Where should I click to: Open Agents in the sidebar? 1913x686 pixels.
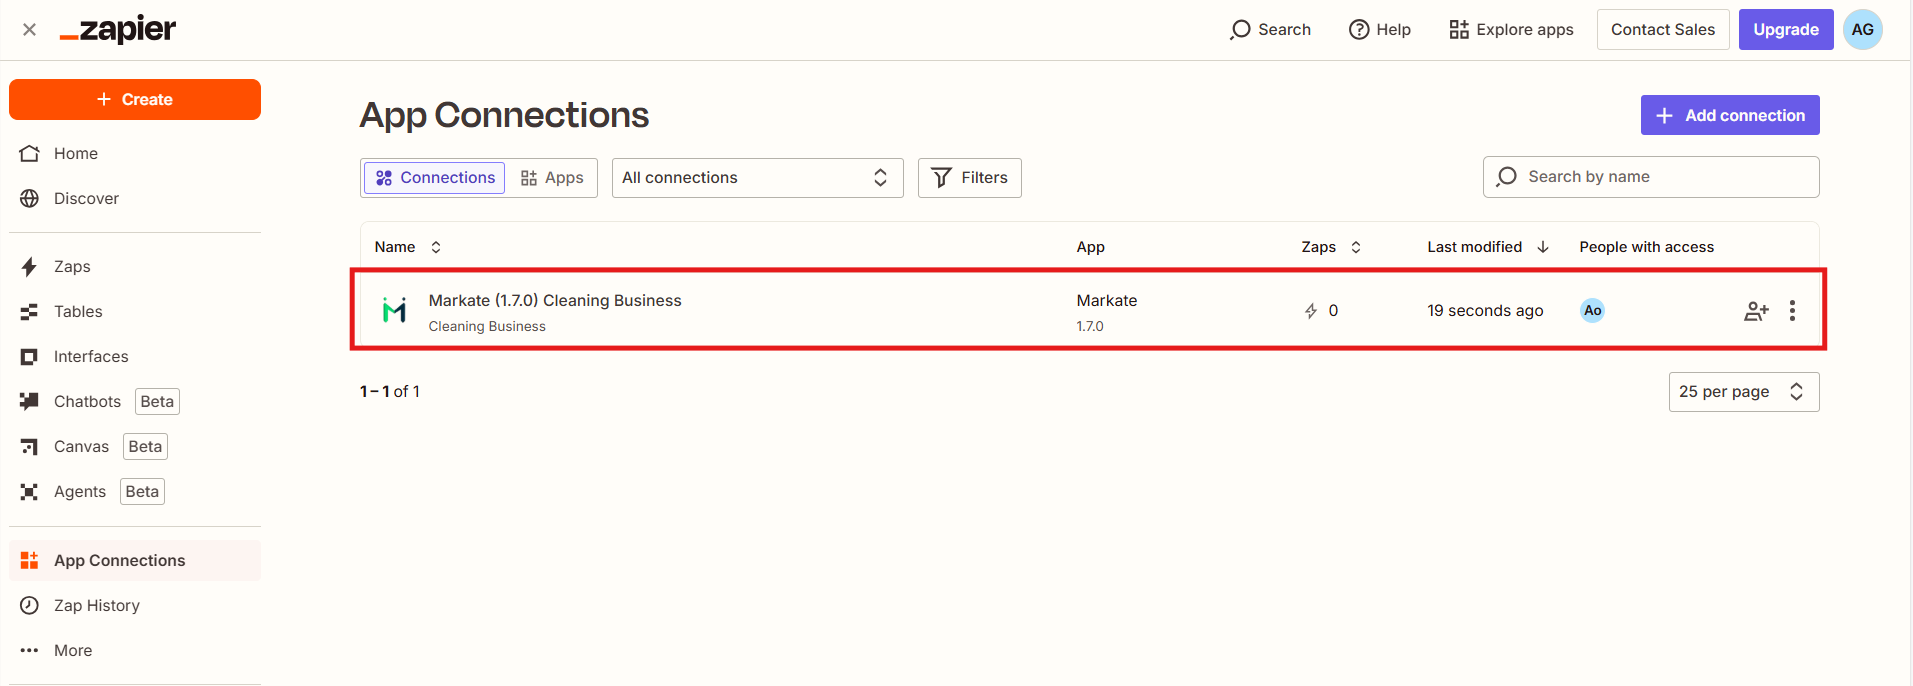coord(135,492)
